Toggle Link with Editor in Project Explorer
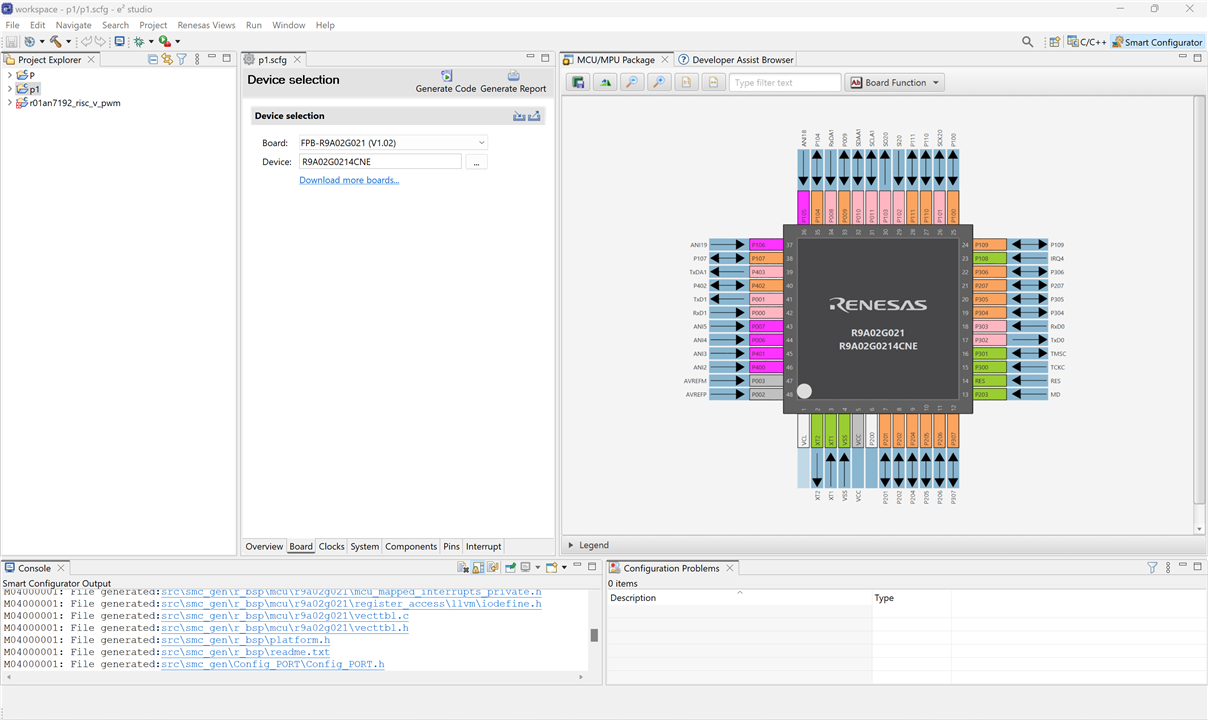The height and width of the screenshot is (720, 1208). click(167, 60)
